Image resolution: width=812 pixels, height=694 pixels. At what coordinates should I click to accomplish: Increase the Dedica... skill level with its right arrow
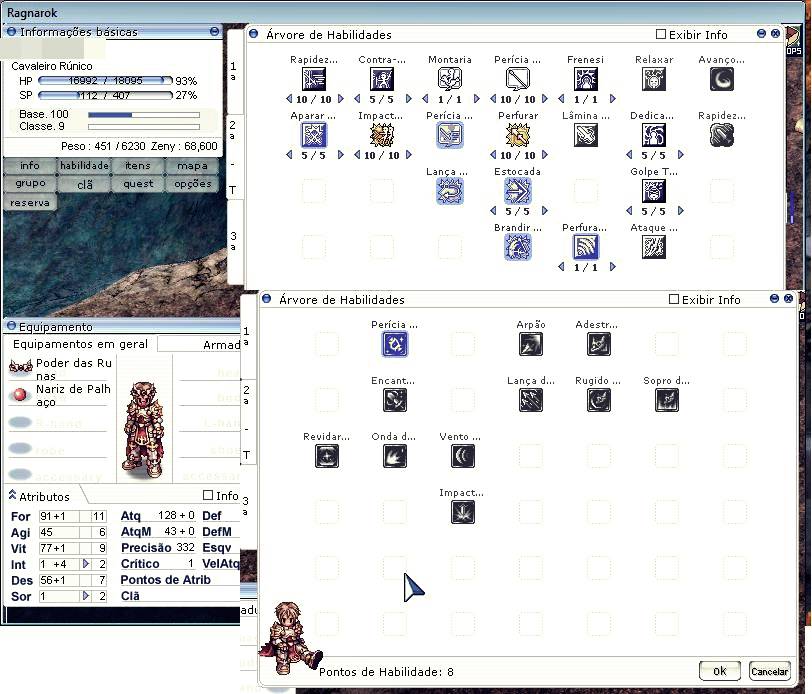(x=680, y=154)
